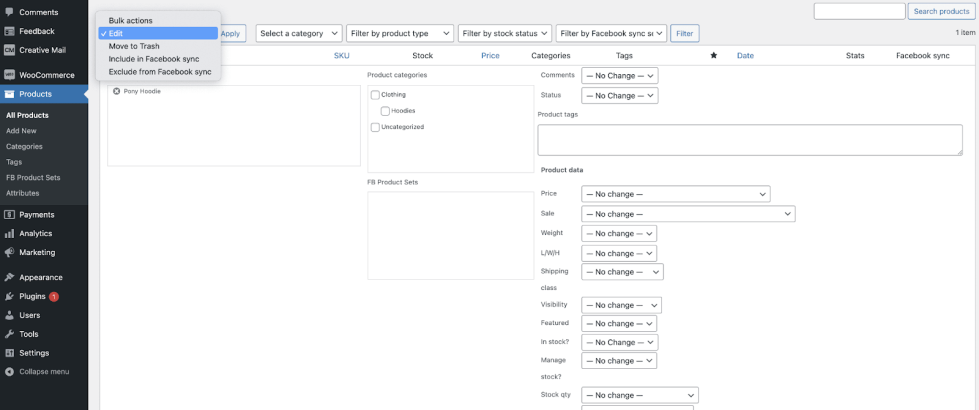
Task: Sort products by Date column
Action: (745, 56)
